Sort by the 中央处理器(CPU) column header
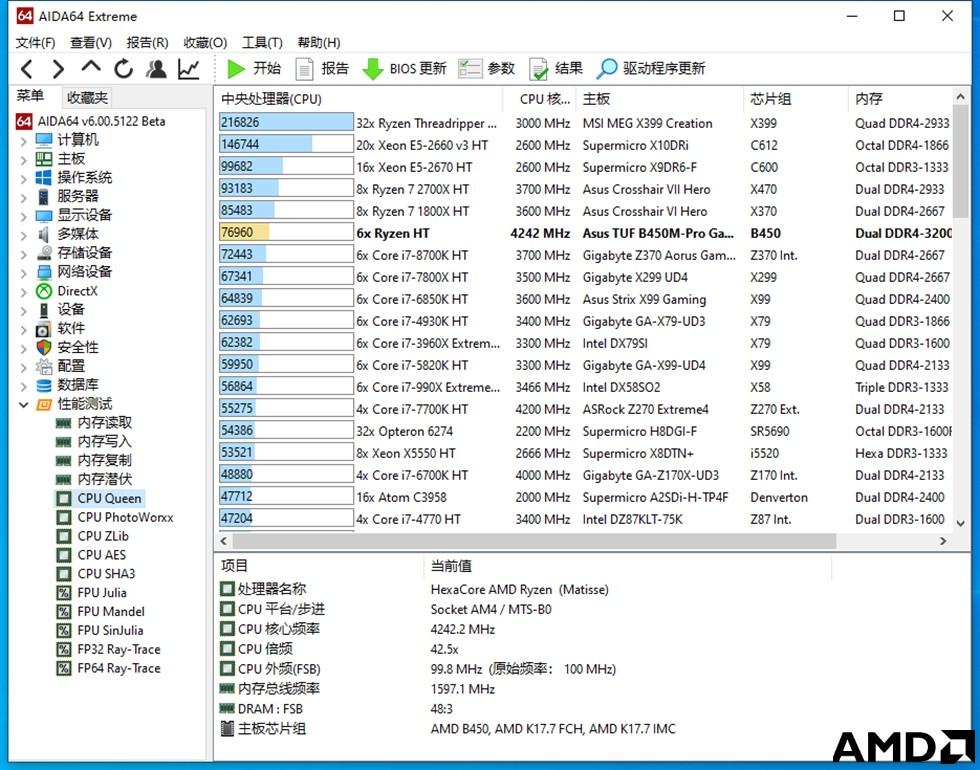The height and width of the screenshot is (770, 980). (359, 99)
